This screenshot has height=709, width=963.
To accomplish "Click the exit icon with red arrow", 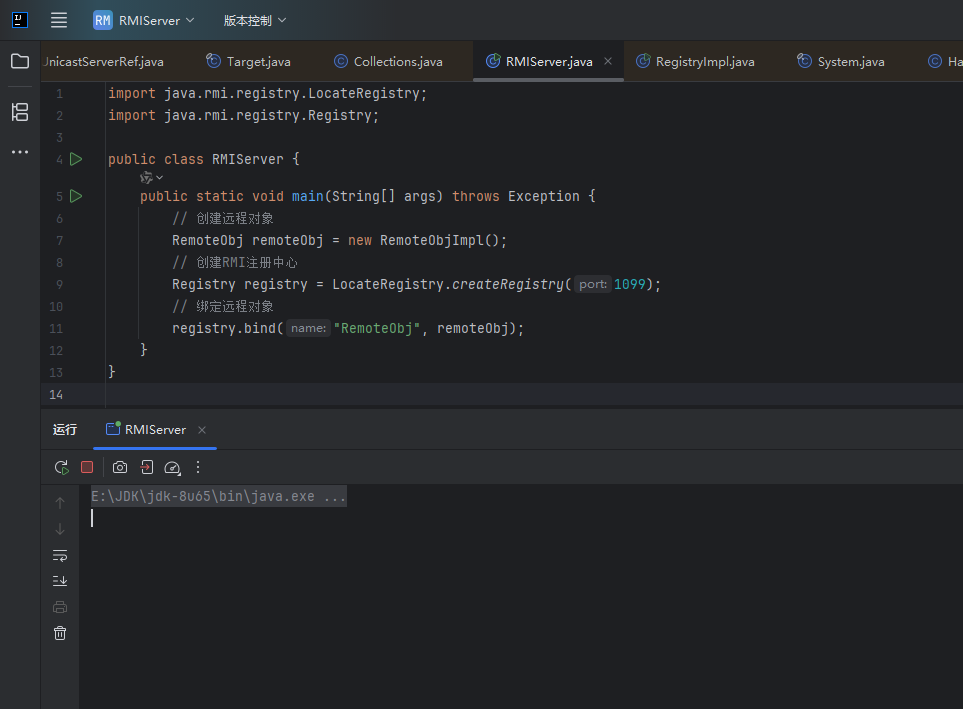I will 146,467.
